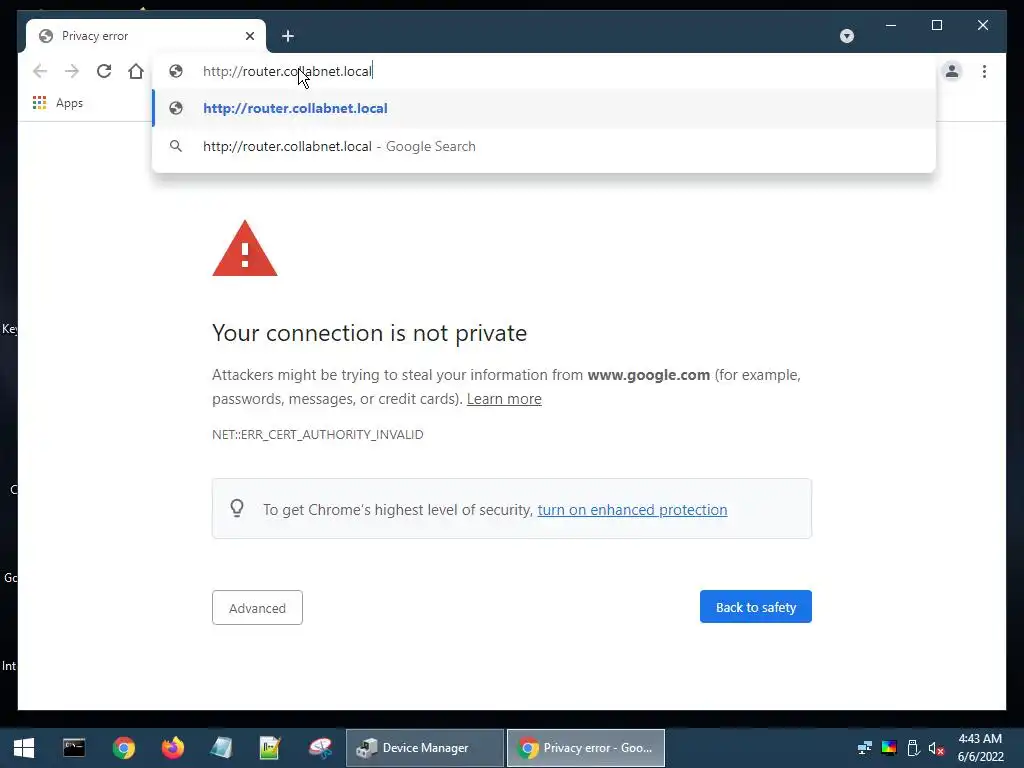Open the clock showing 4:43 AM

pos(980,748)
